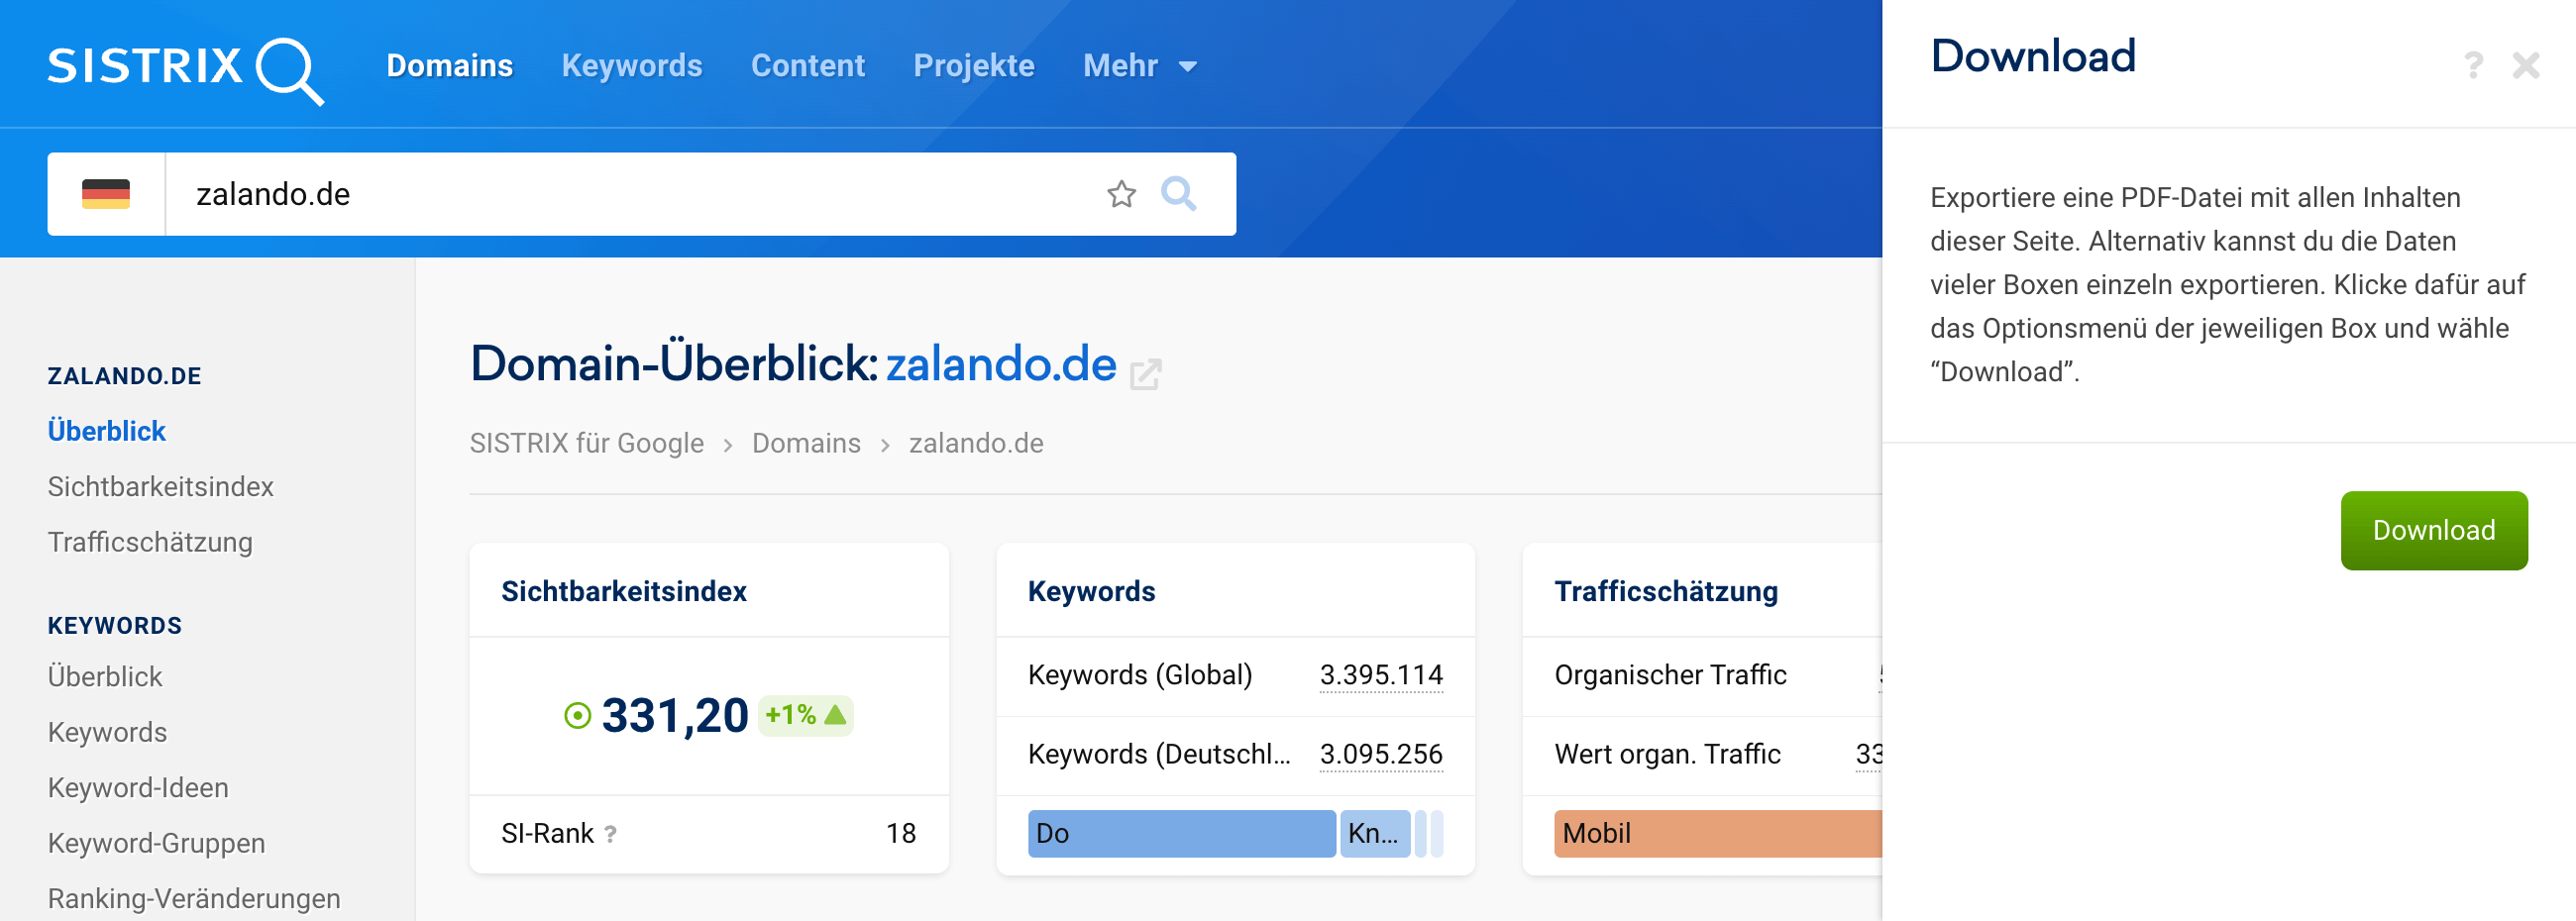Click zalando.de breadcrumb item
Screen dimensions: 2576x921
[x=976, y=443]
